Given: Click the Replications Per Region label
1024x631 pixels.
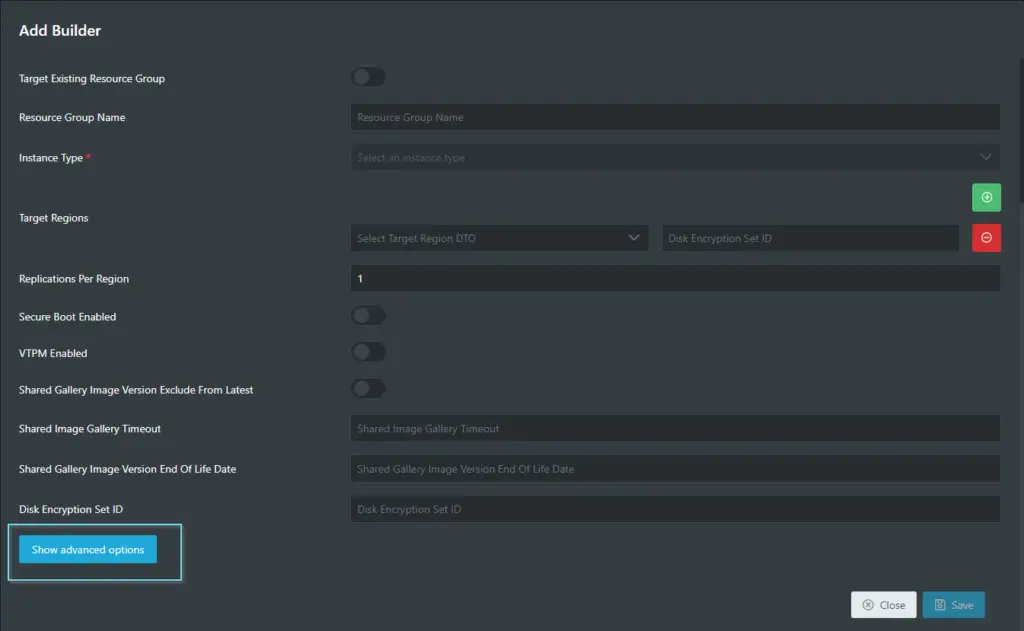Looking at the screenshot, I should [x=74, y=278].
